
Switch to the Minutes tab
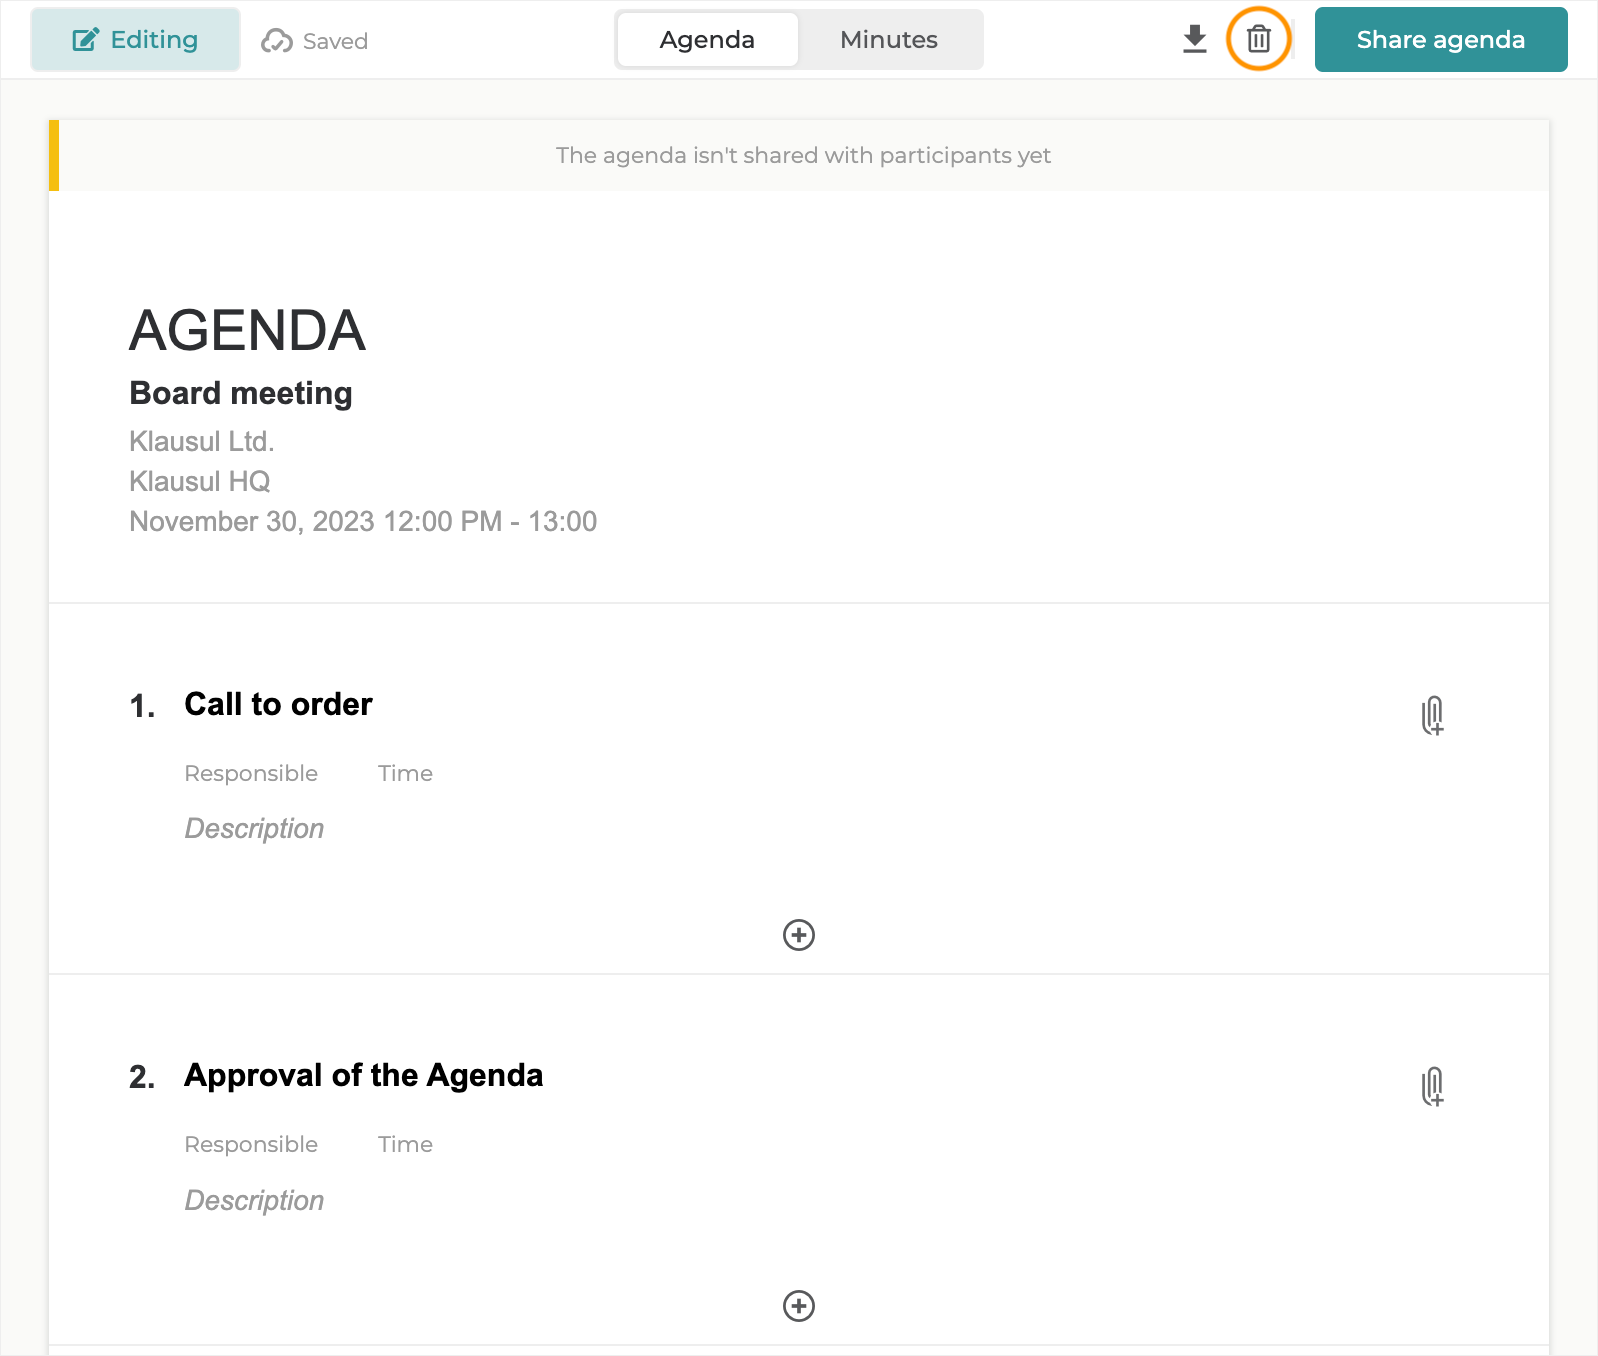[x=888, y=40]
